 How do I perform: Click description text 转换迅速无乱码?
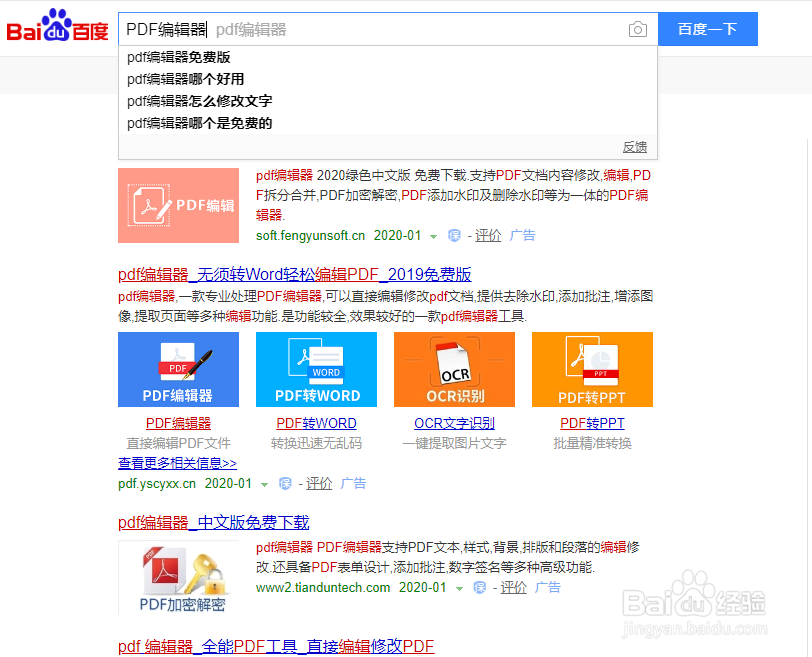point(316,443)
